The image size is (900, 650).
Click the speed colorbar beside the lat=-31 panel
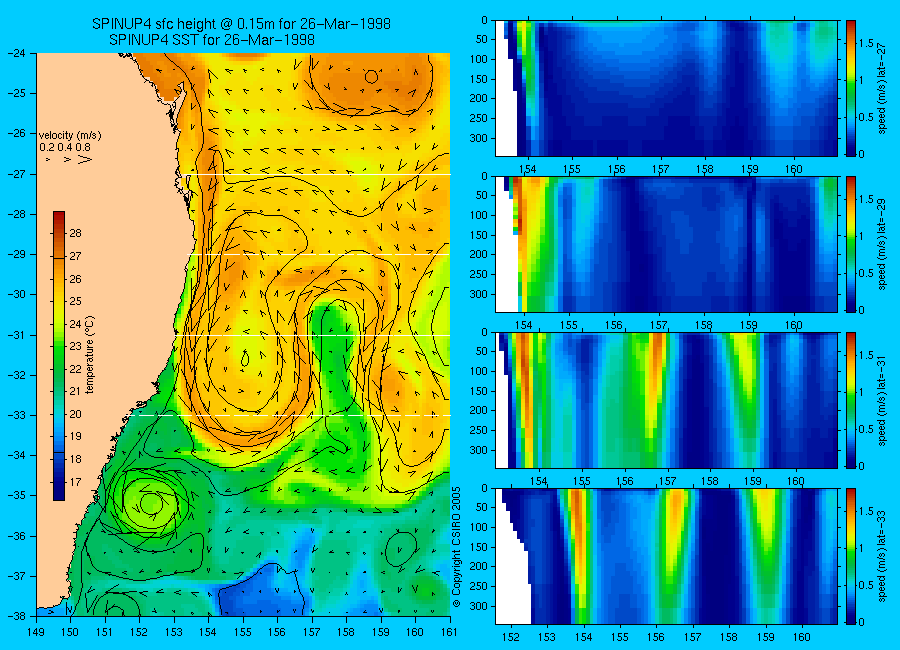coord(850,400)
